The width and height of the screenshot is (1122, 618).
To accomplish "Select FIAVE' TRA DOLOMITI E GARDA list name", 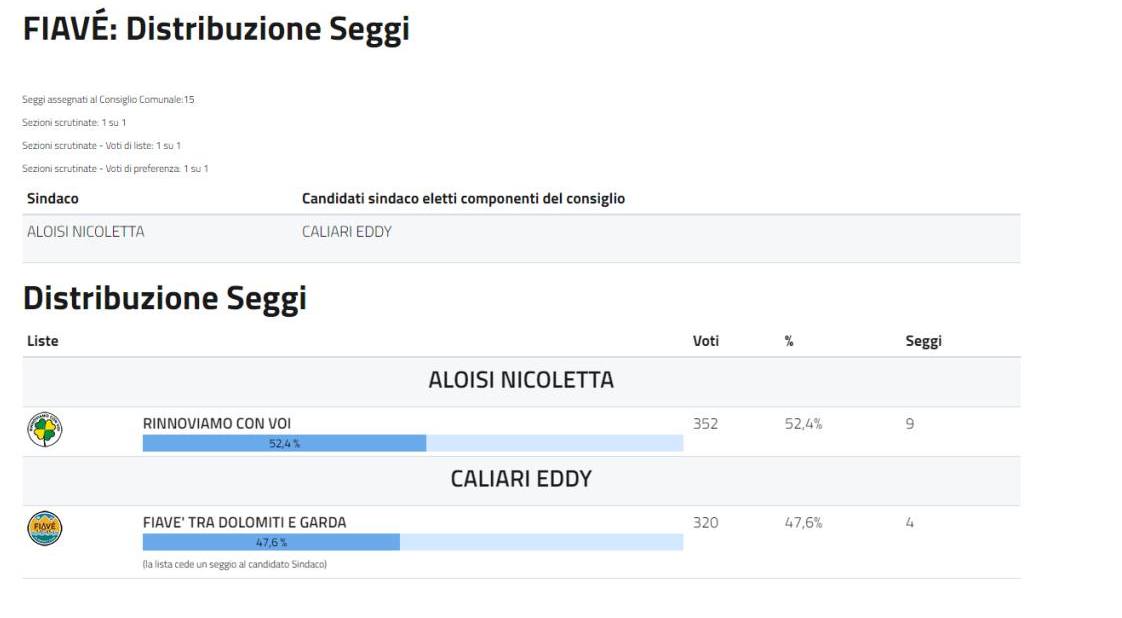I will pyautogui.click(x=245, y=522).
